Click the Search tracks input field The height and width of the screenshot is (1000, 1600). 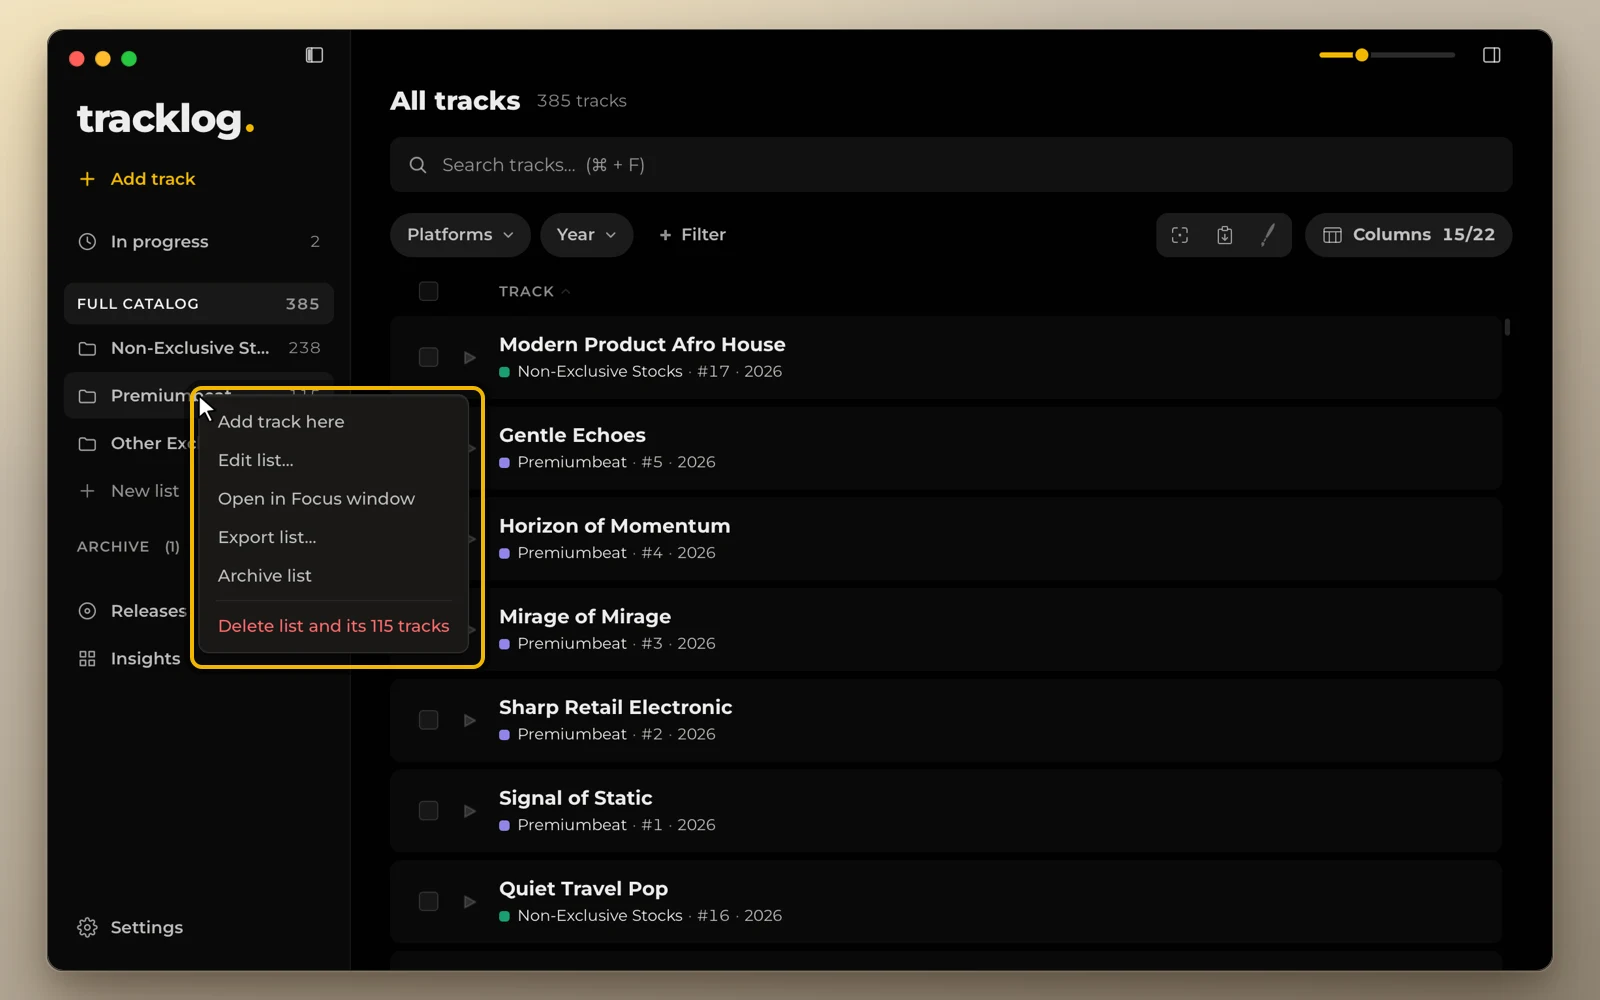(950, 165)
